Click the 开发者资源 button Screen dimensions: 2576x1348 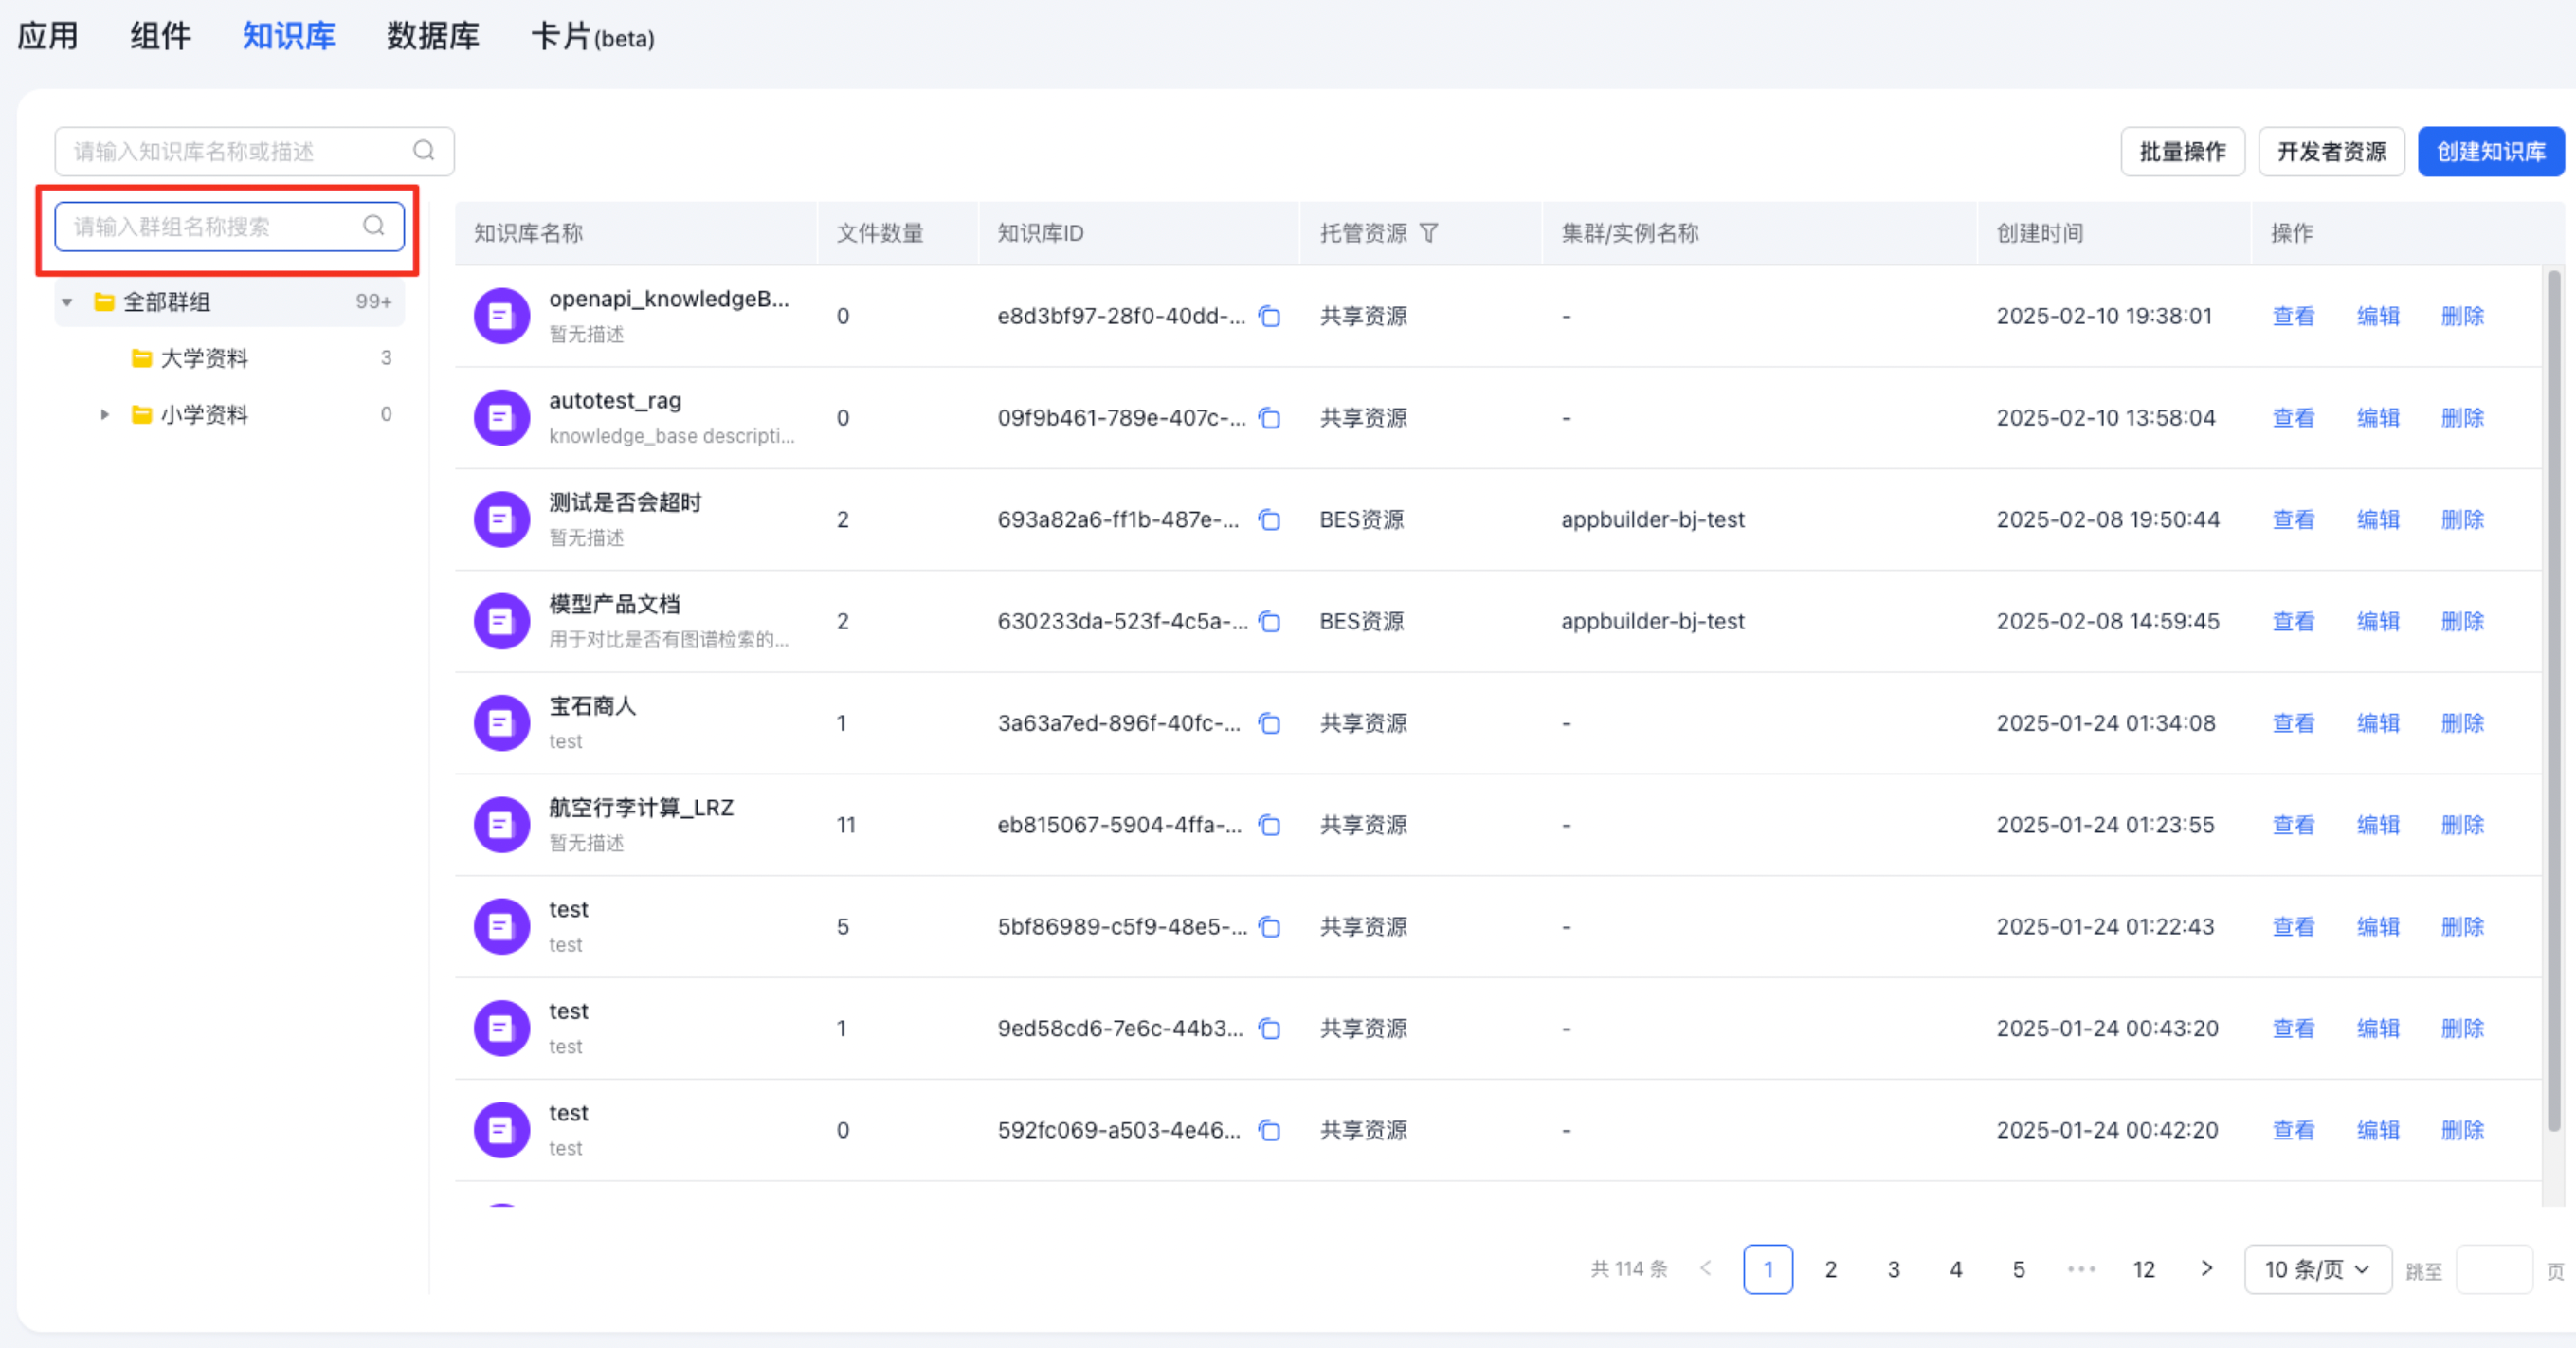pos(2331,151)
